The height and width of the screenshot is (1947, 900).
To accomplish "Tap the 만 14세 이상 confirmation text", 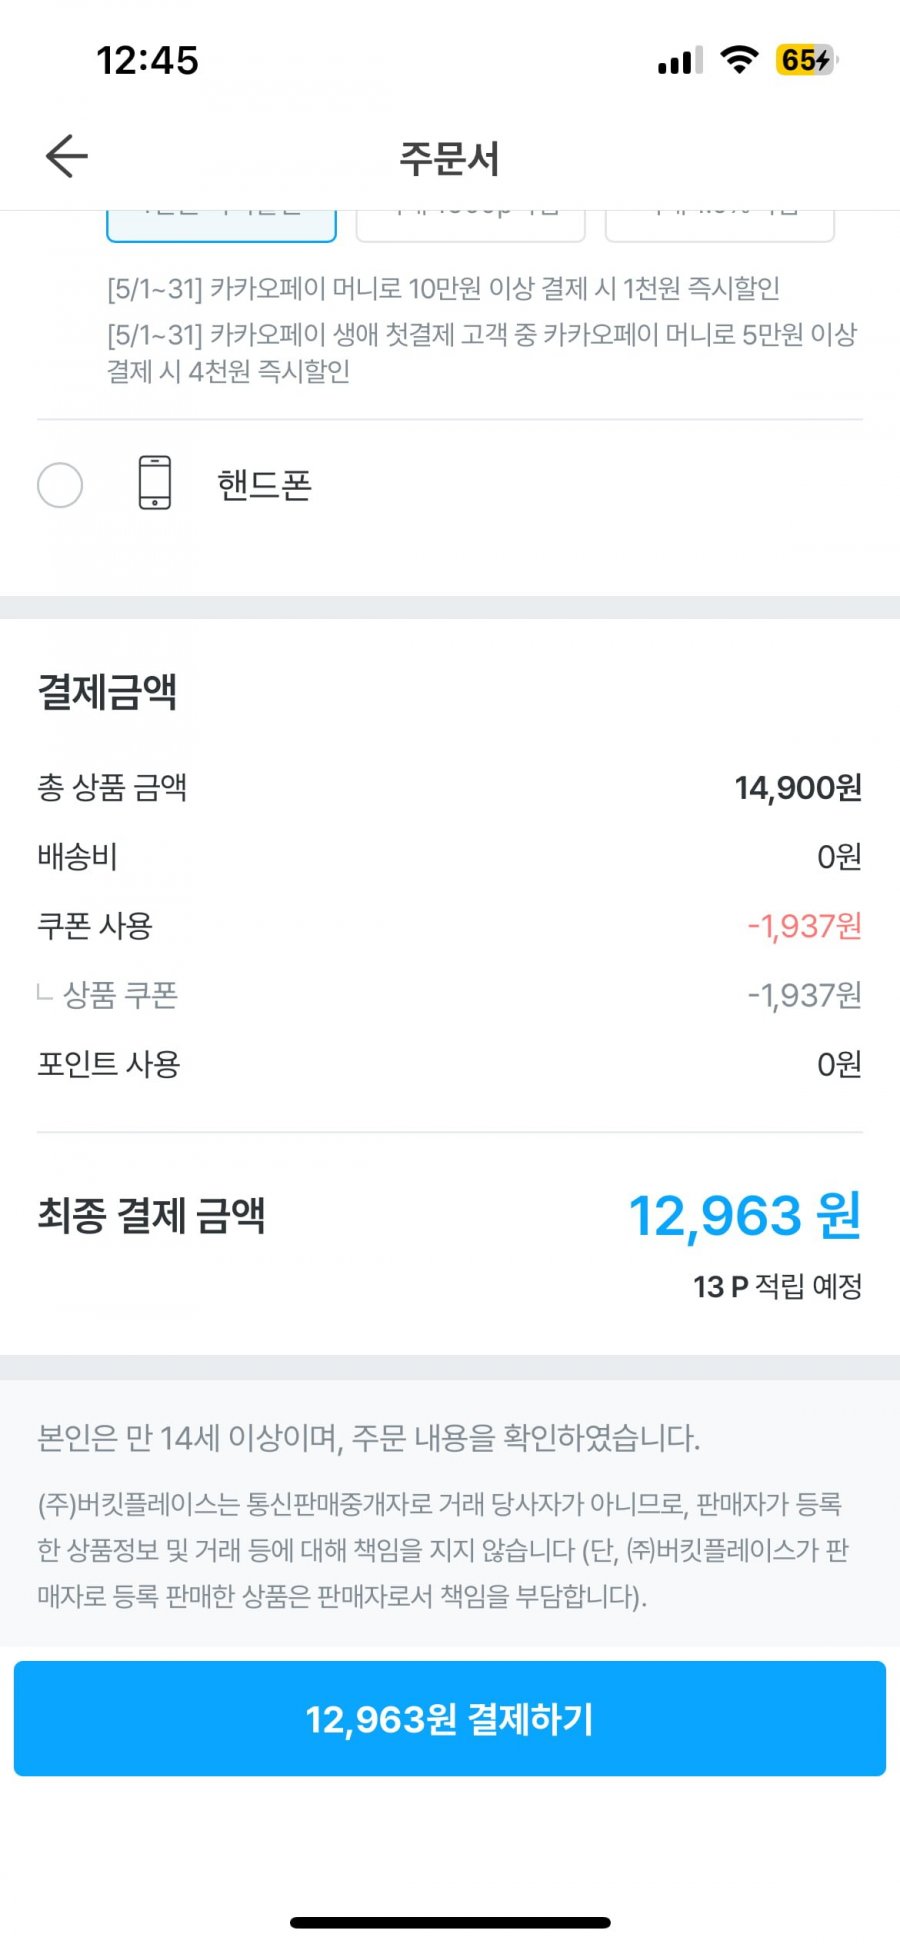I will click(368, 1438).
